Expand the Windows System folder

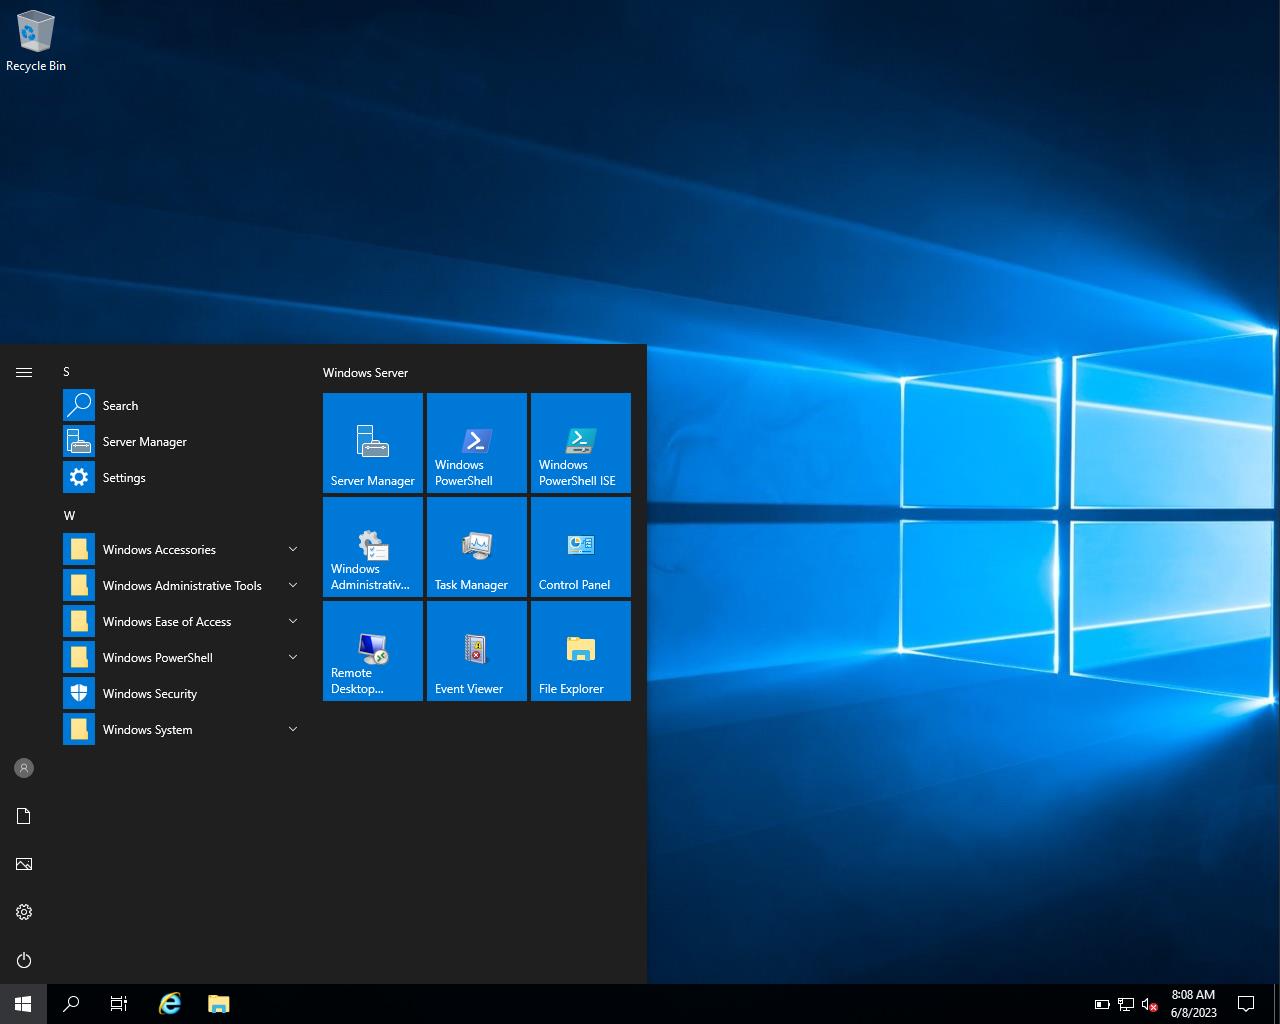tap(180, 730)
